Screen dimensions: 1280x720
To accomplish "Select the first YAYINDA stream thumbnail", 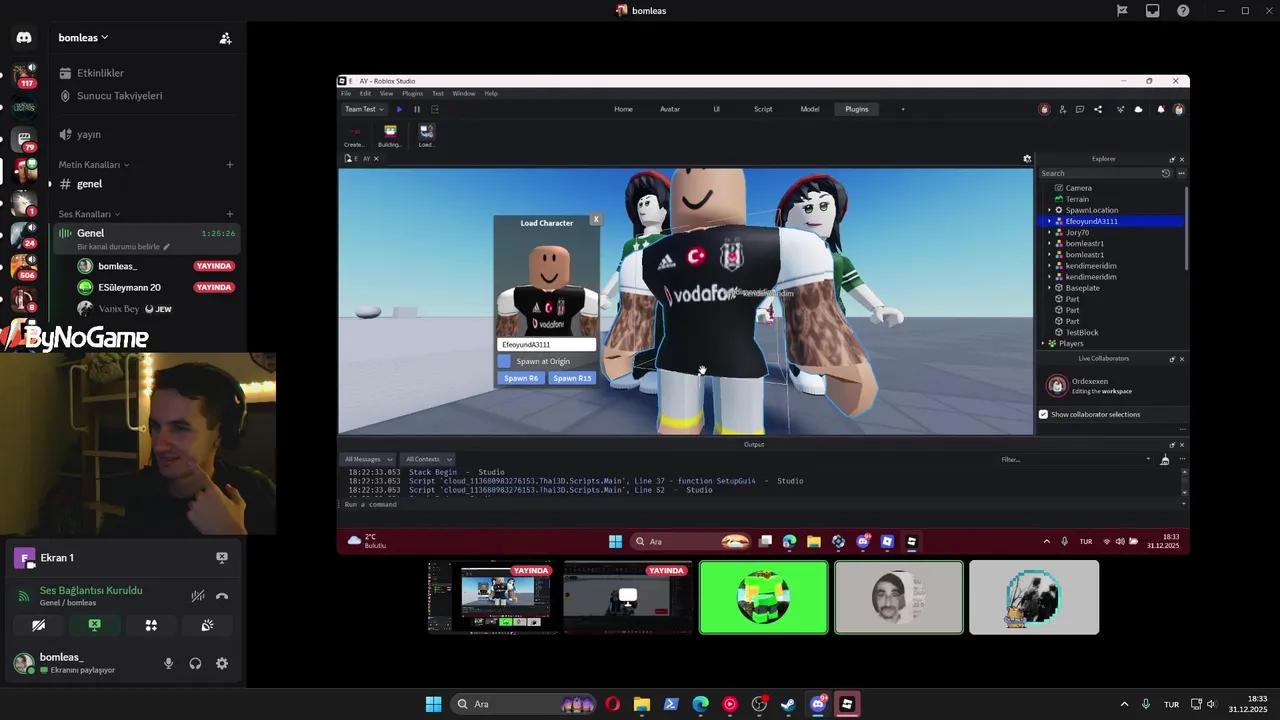I will click(x=493, y=597).
